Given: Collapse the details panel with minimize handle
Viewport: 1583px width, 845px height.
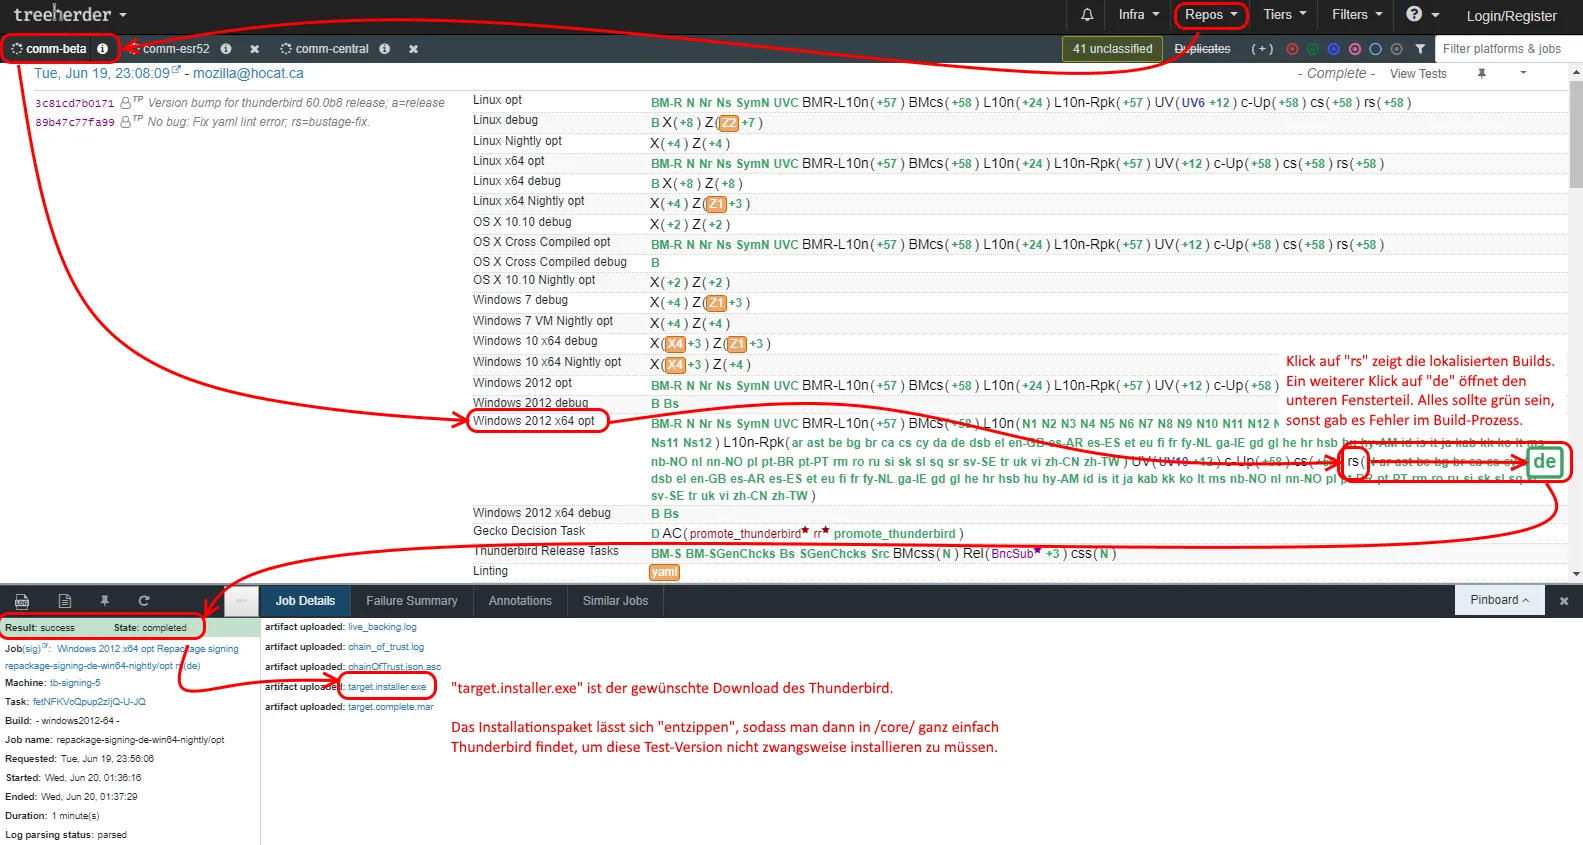Looking at the screenshot, I should [x=241, y=601].
